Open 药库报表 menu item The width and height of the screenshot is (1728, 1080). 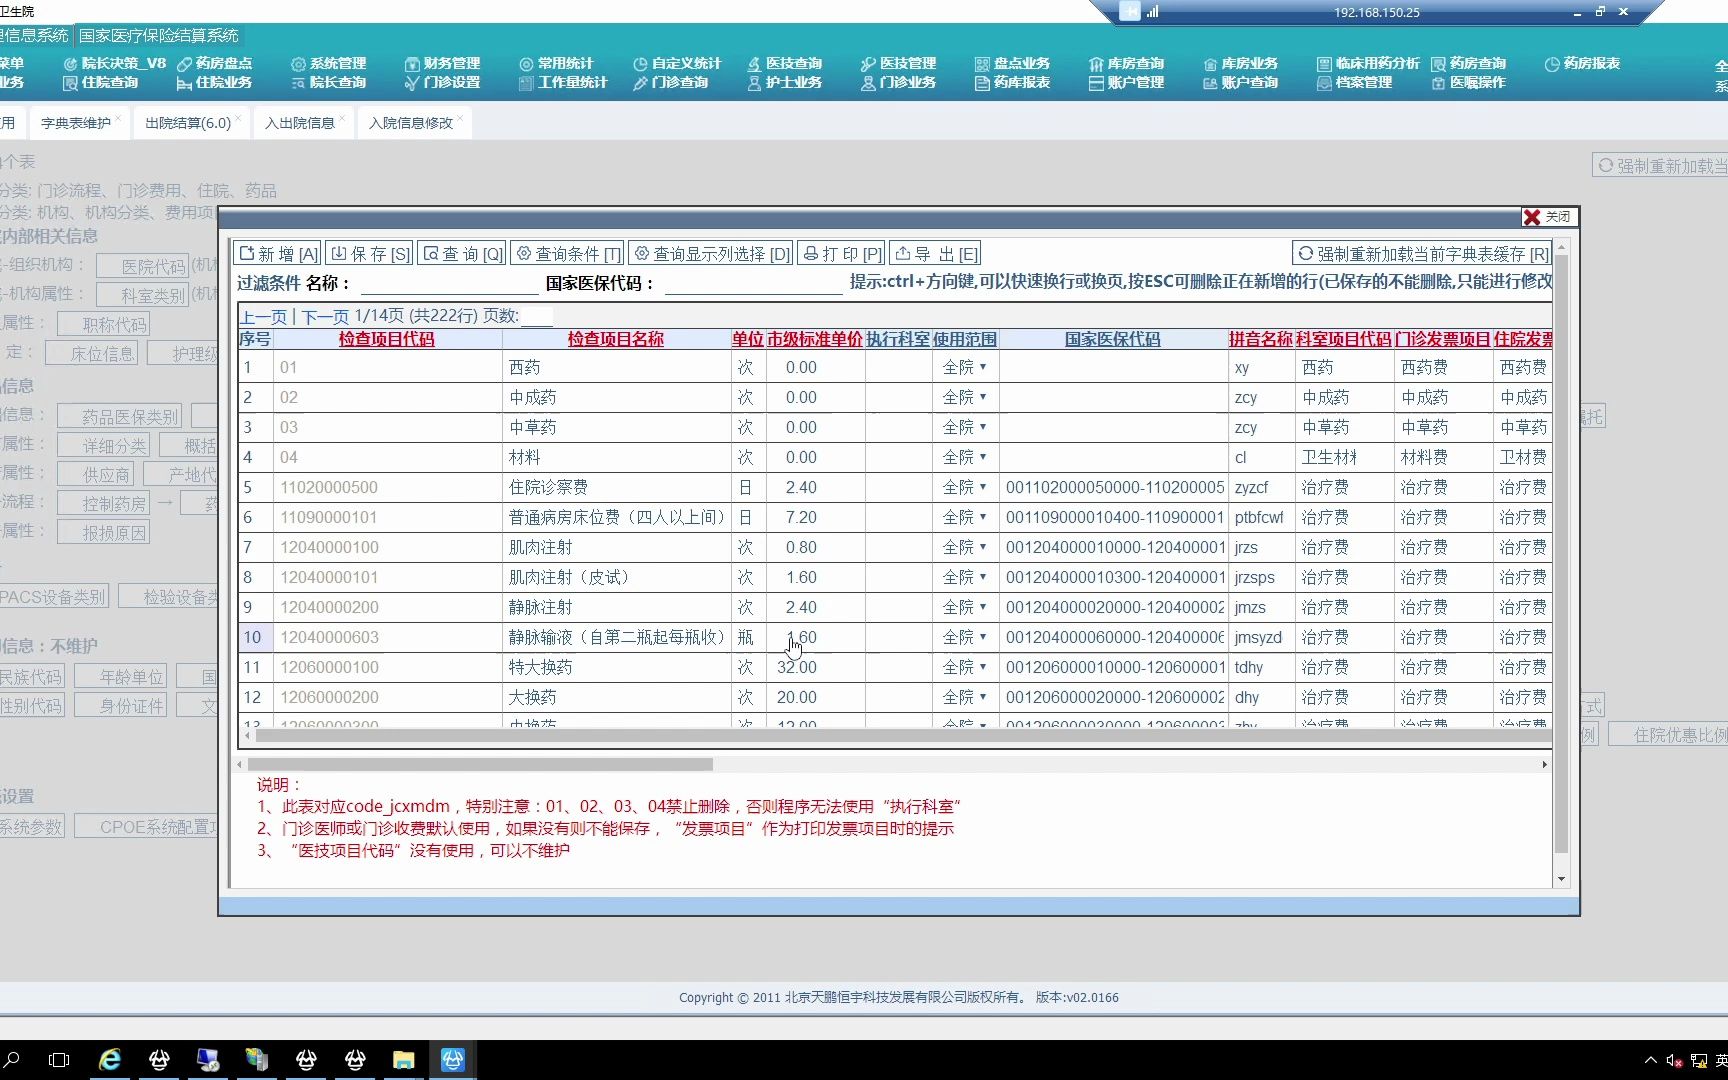(x=1013, y=82)
